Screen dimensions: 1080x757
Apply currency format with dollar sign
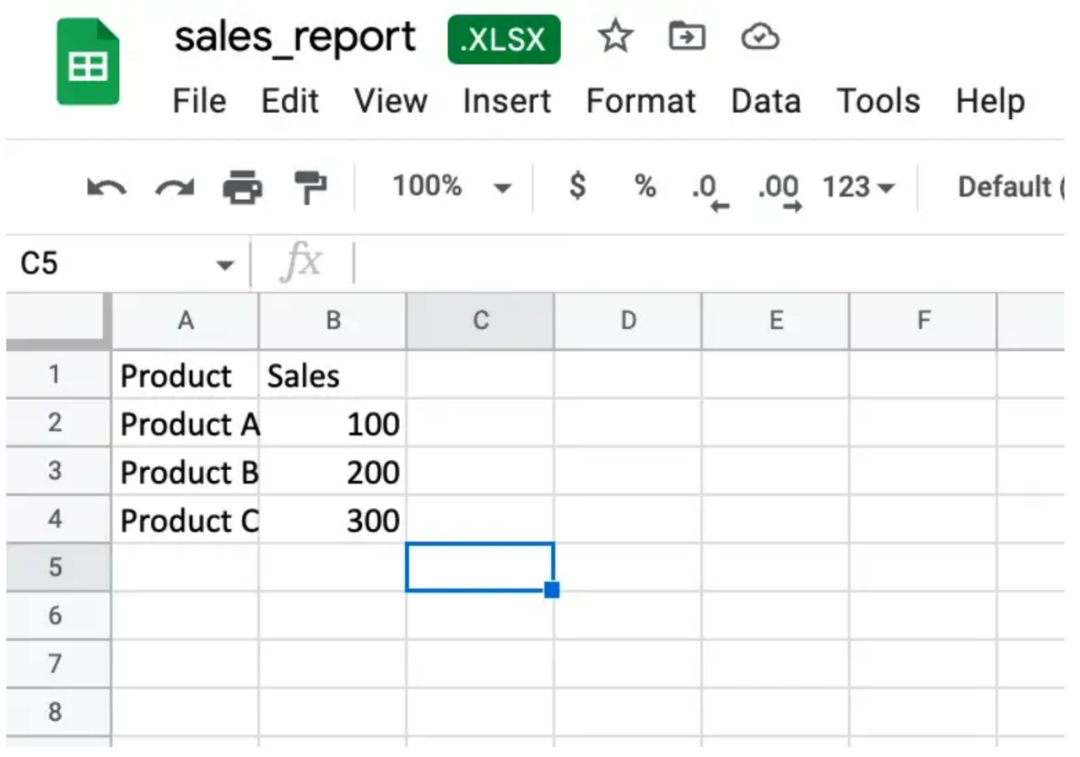click(577, 186)
